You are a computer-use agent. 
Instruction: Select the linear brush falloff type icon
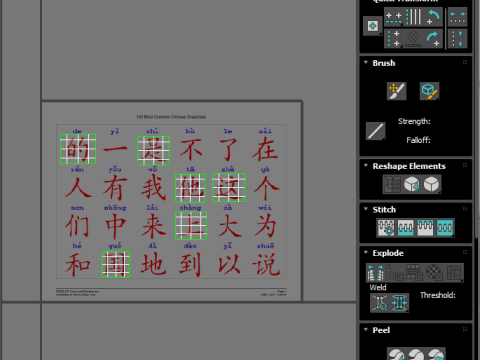coord(375,131)
